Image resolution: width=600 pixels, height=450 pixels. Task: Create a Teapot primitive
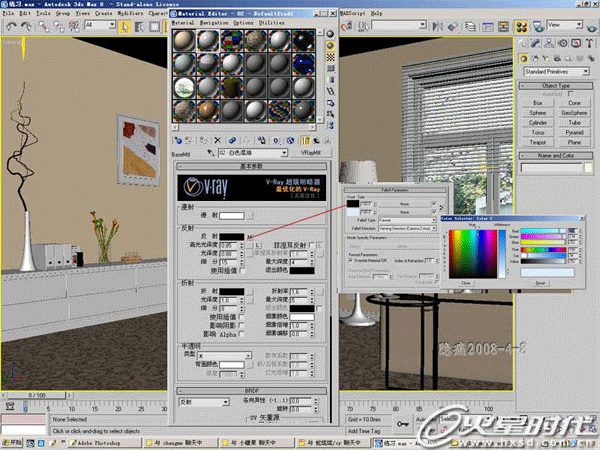[538, 142]
